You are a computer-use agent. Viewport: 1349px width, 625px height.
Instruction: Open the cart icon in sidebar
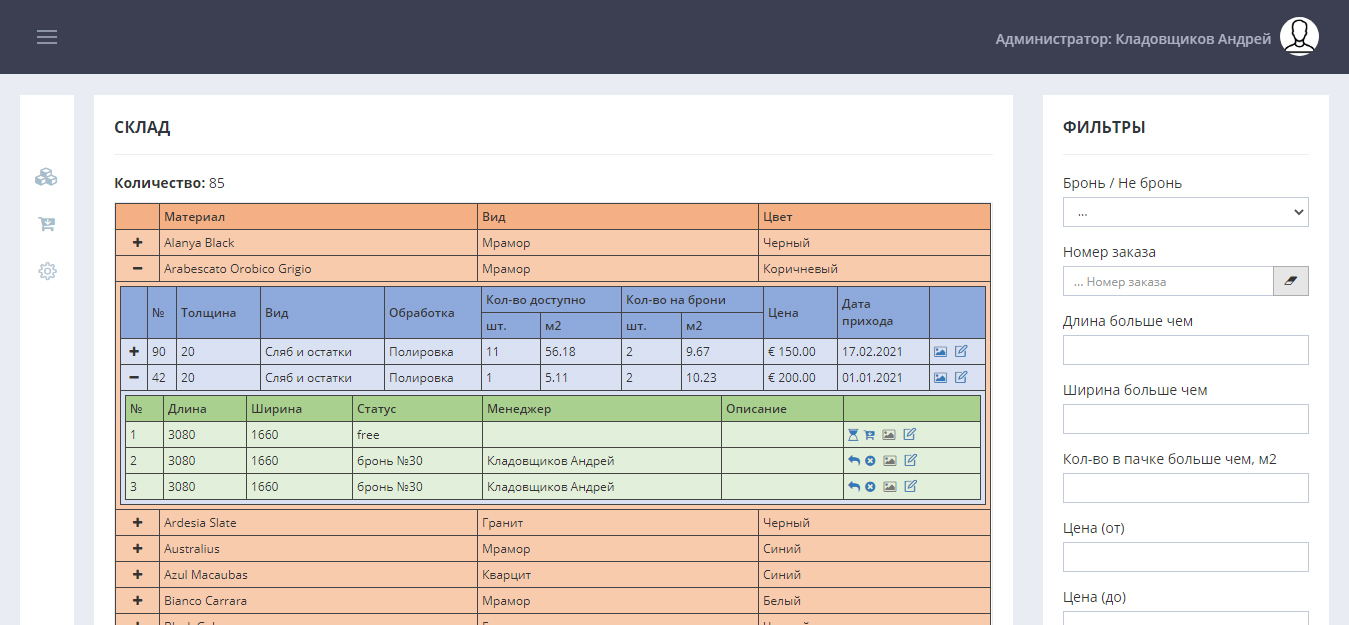tap(46, 224)
